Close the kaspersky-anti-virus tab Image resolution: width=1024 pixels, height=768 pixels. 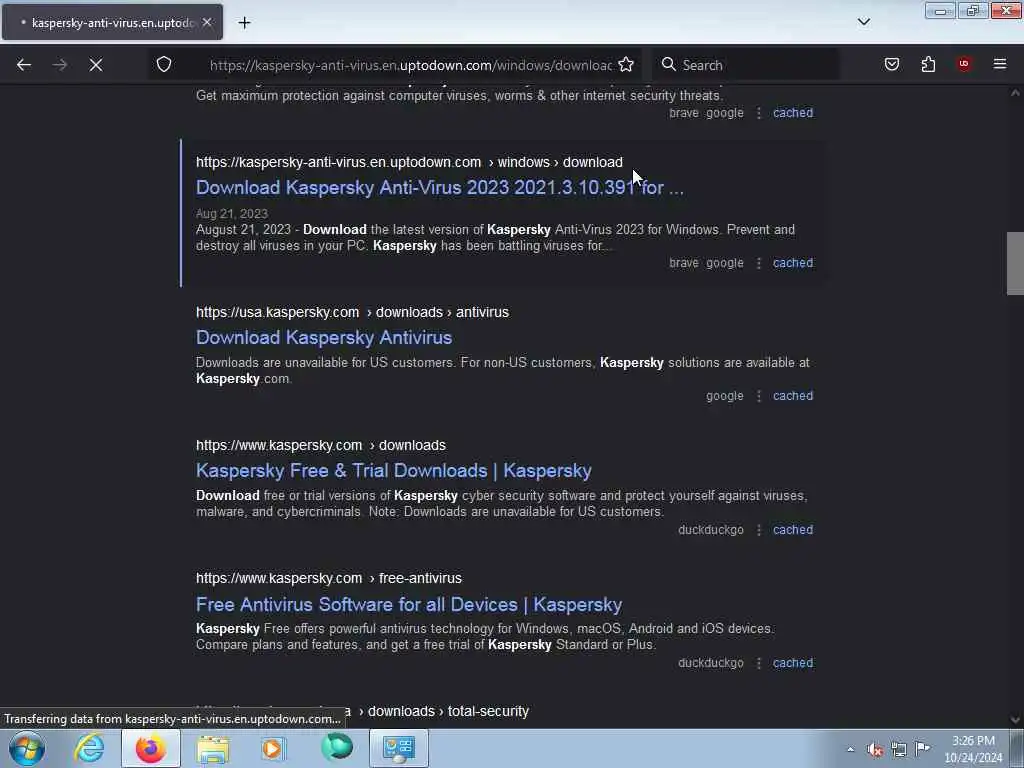[x=207, y=22]
